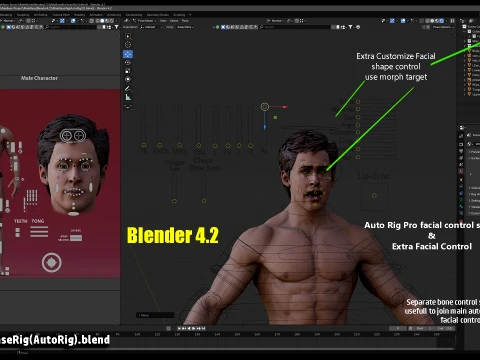Viewport: 480px width, 360px height.
Task: Open the Scene properties tab
Action: tap(461, 164)
